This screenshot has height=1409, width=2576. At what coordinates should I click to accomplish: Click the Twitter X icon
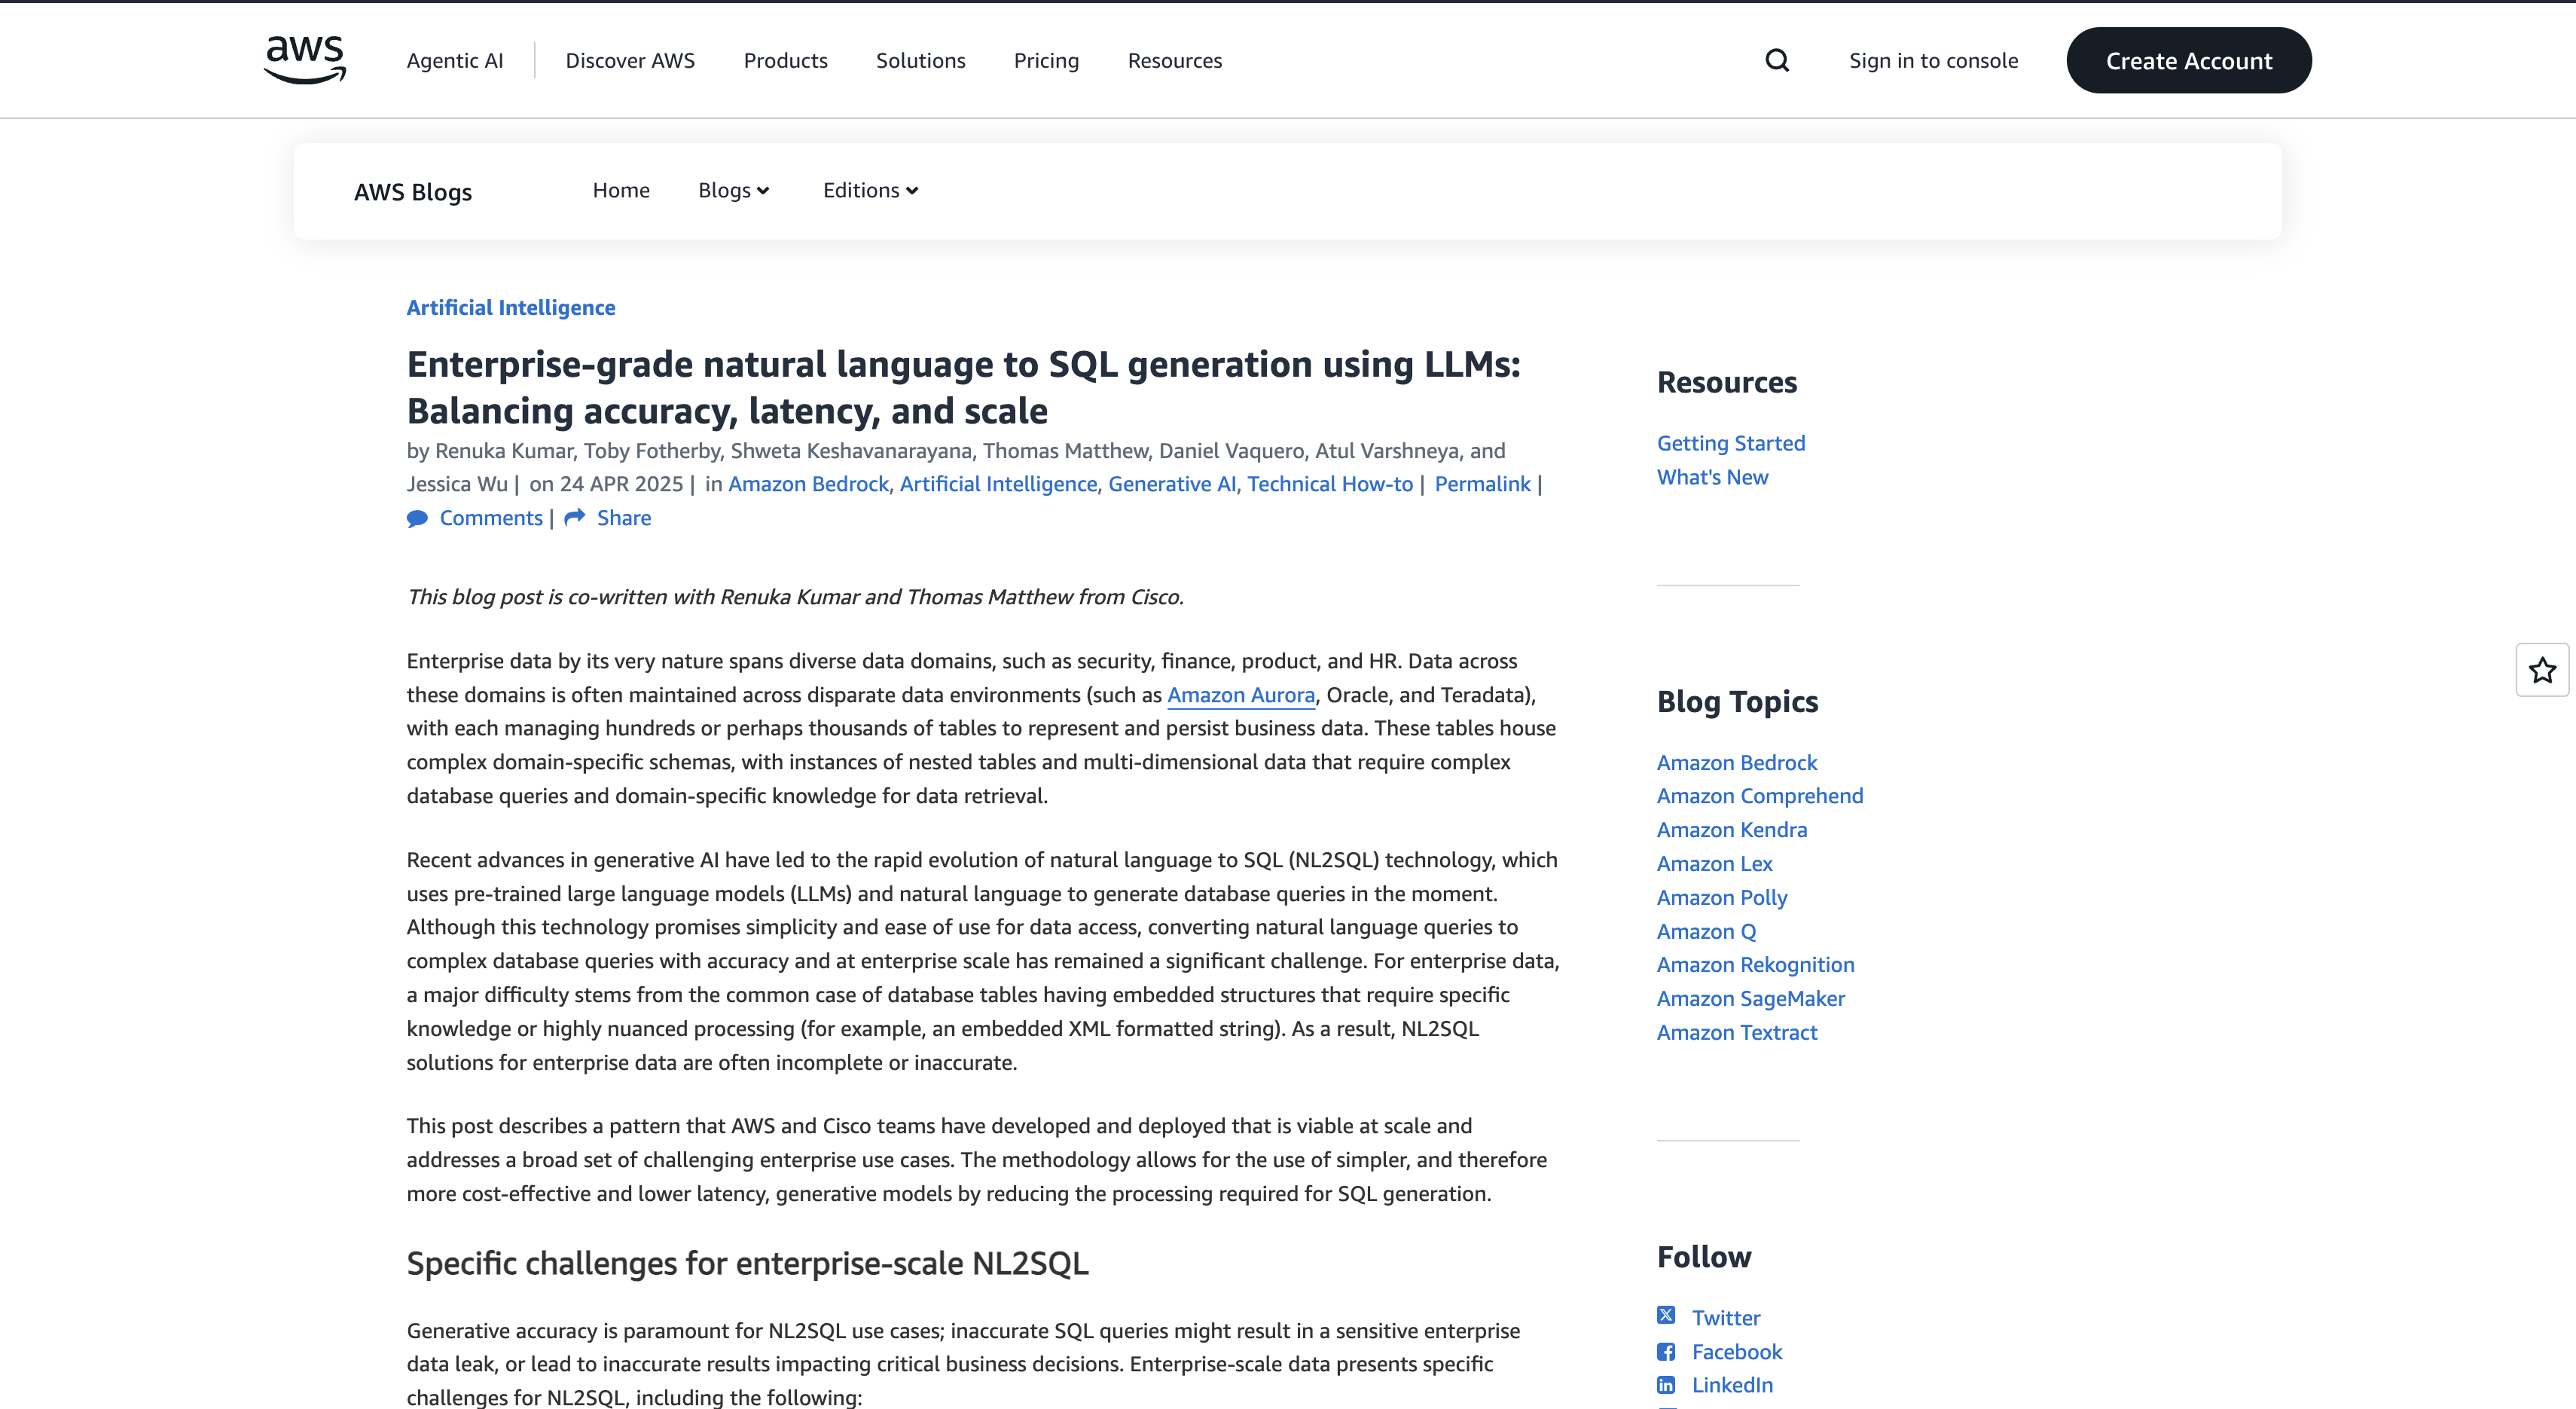pos(1666,1316)
